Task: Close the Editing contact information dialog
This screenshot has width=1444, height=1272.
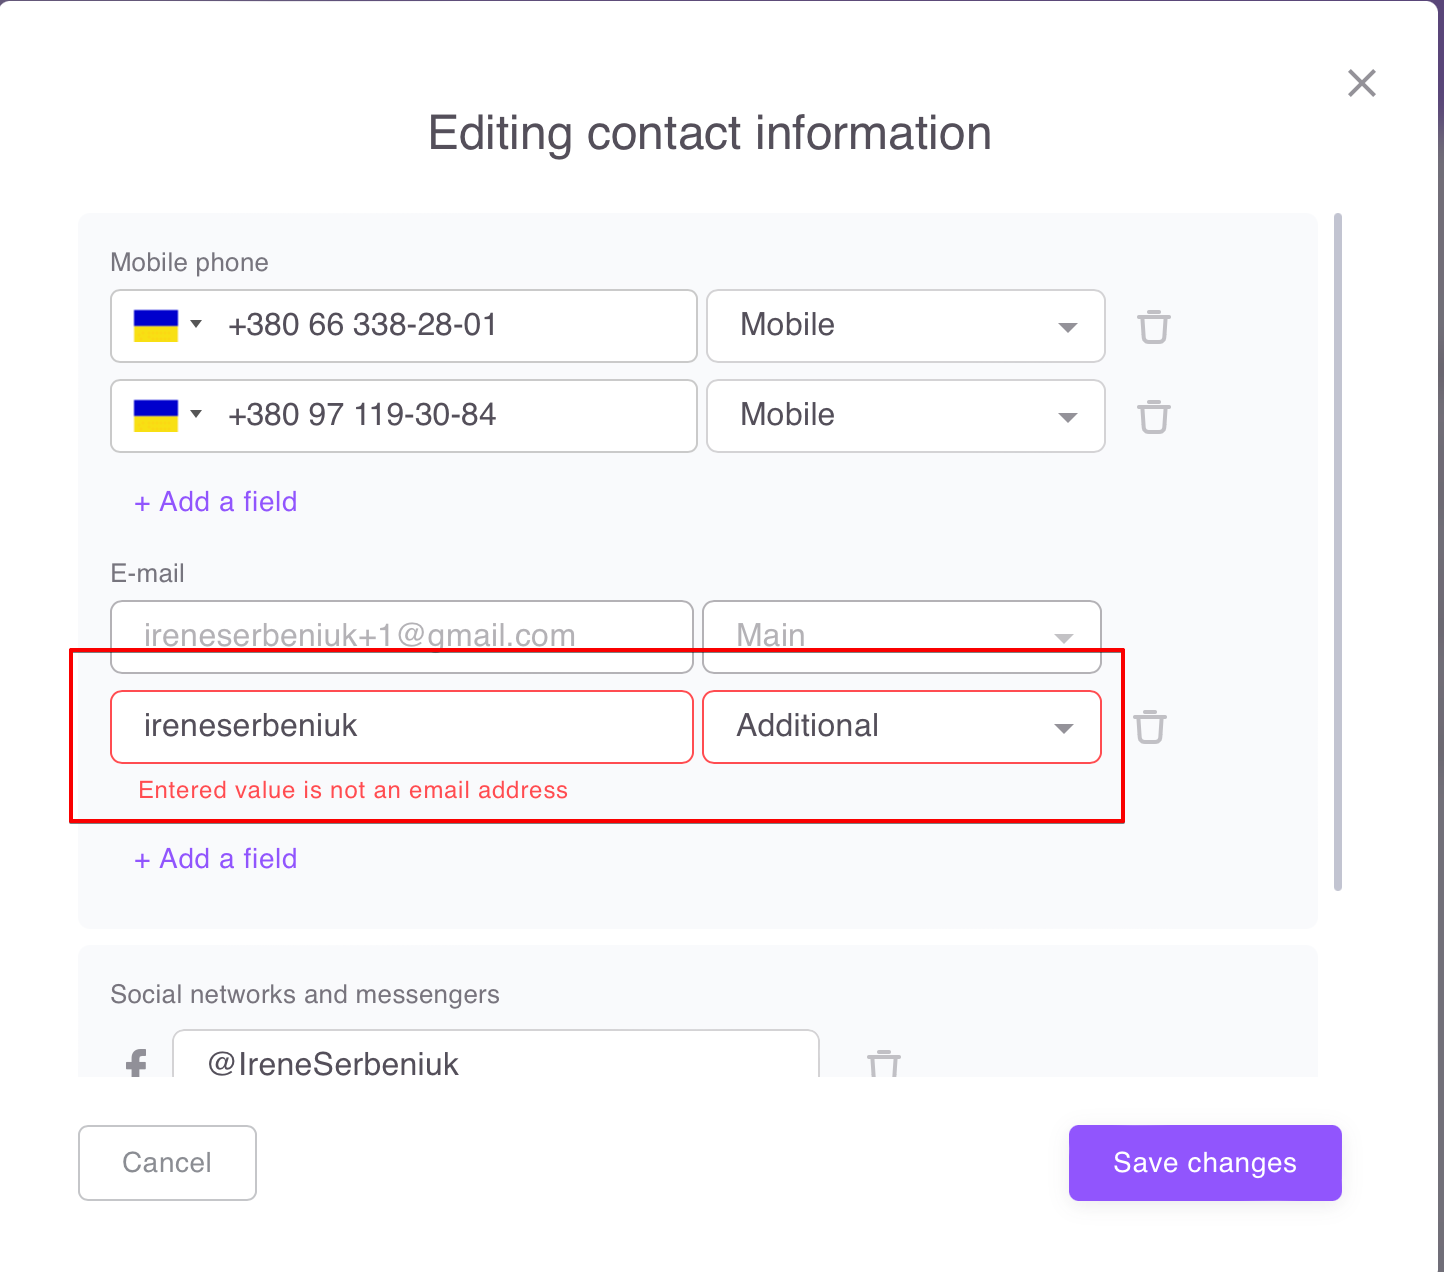Action: coord(1361,83)
